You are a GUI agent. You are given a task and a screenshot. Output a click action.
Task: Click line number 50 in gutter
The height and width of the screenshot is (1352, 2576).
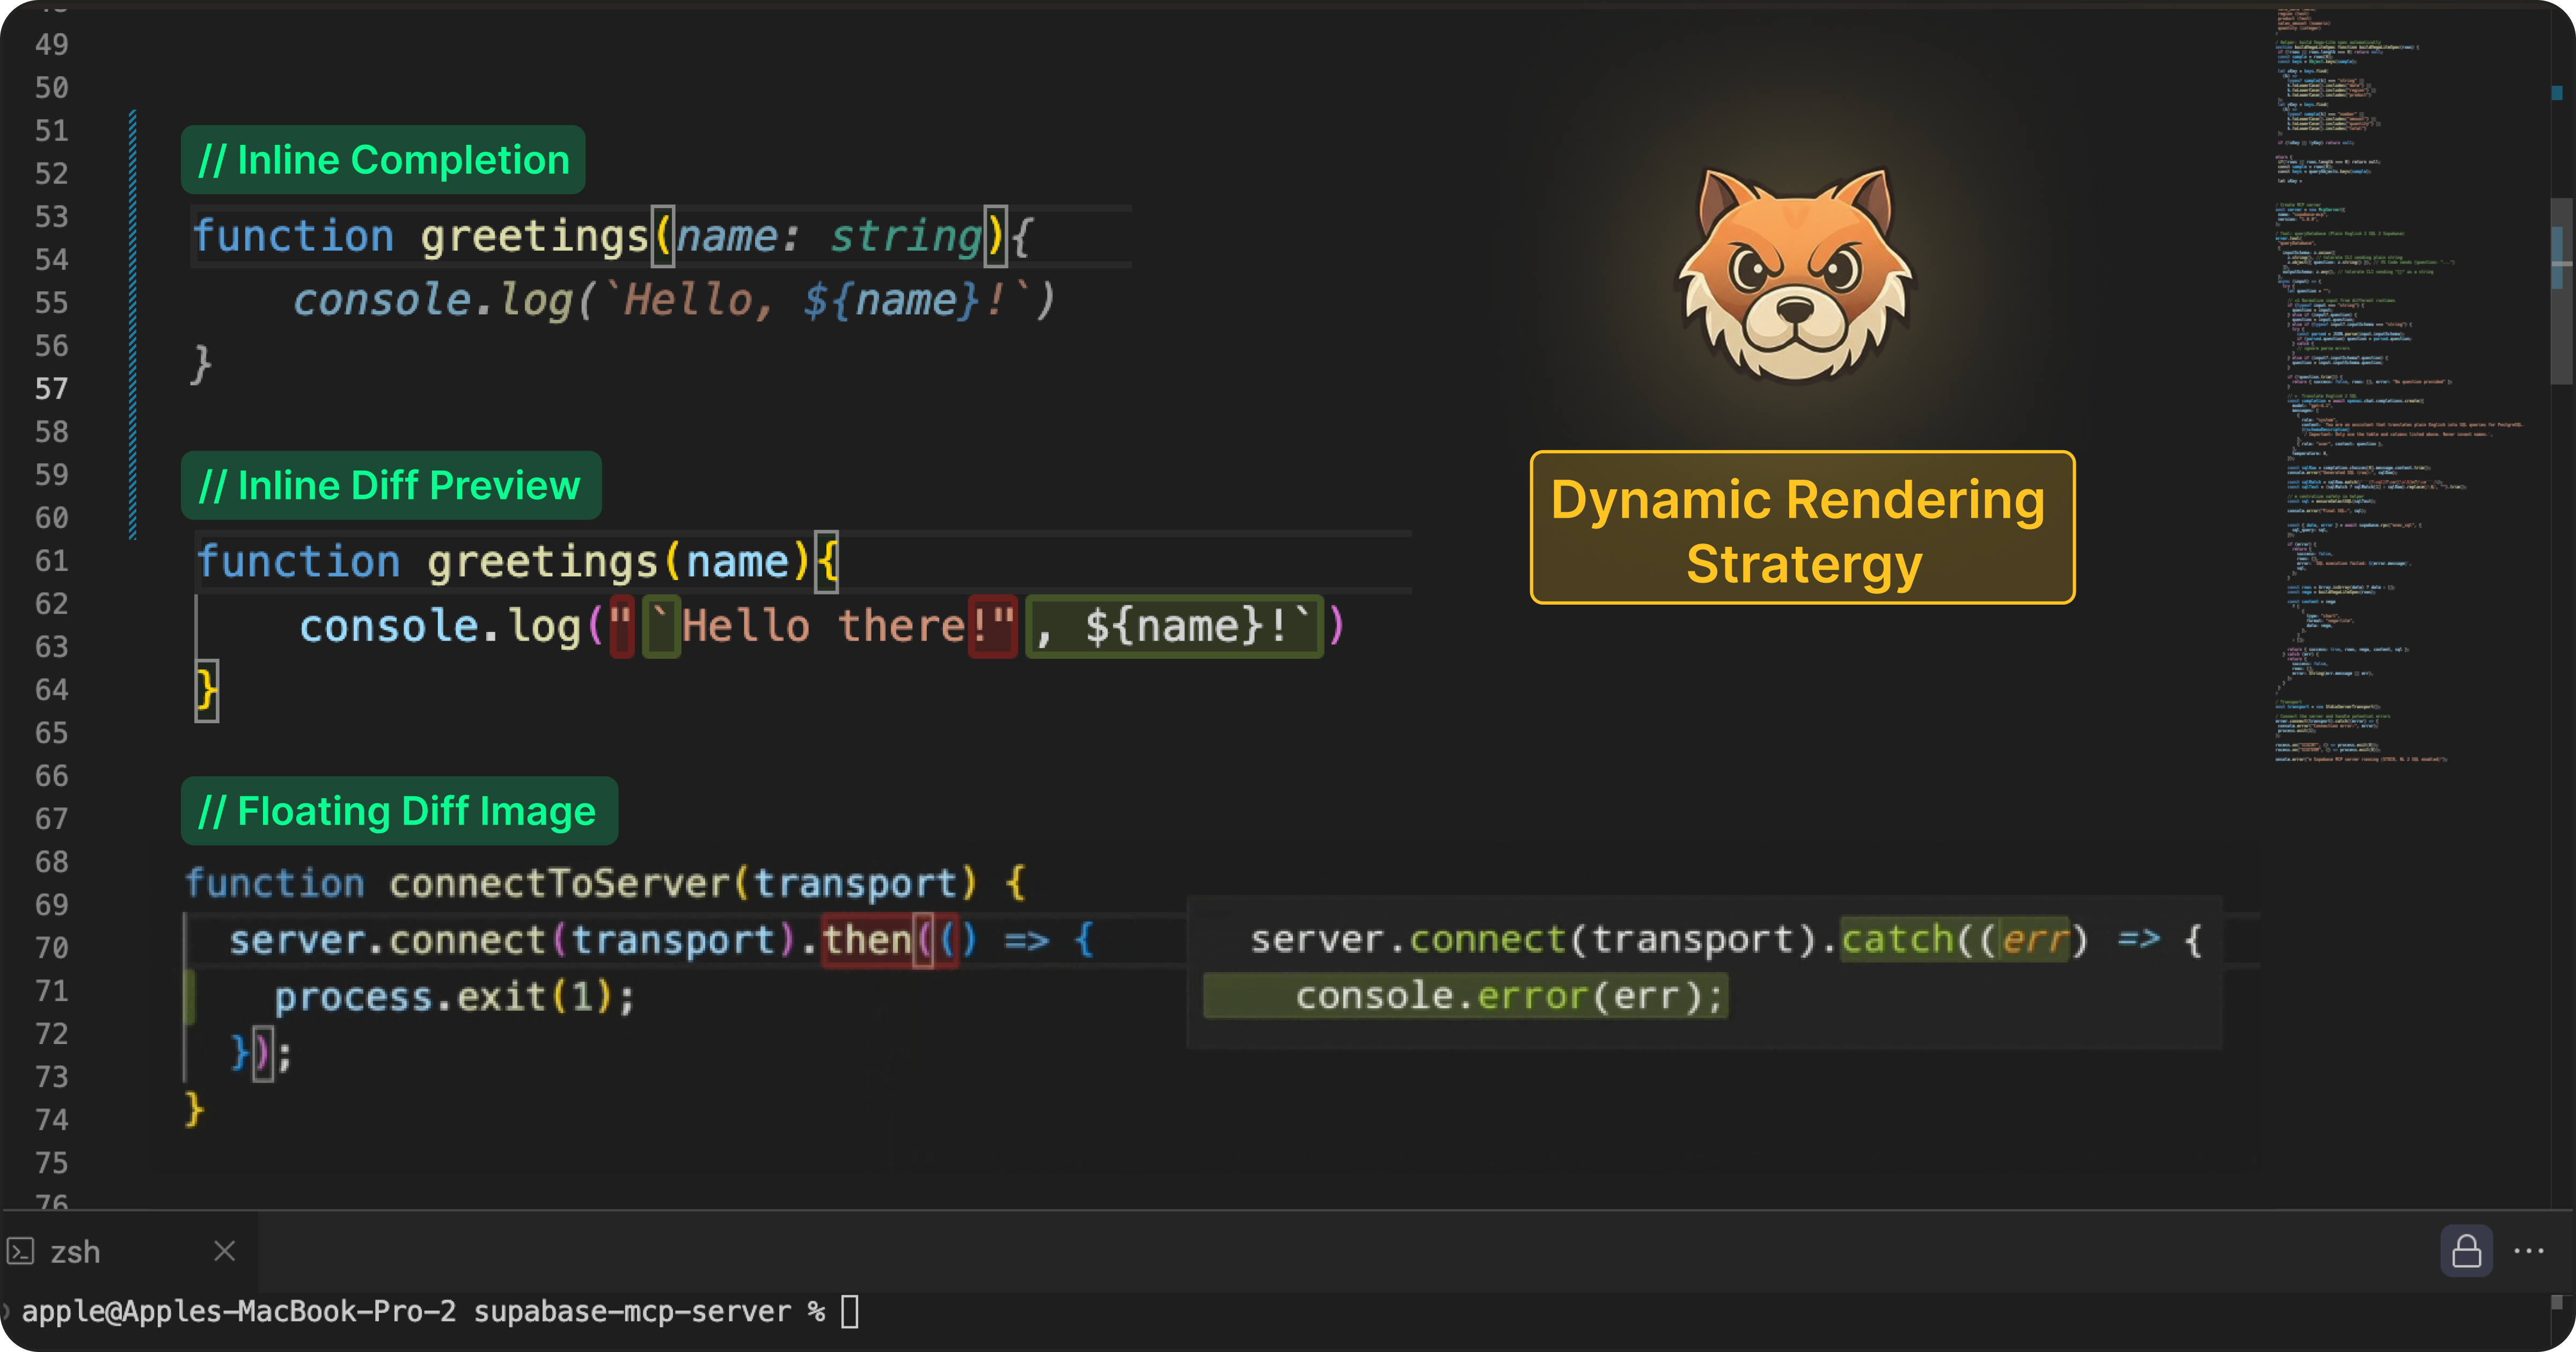pyautogui.click(x=51, y=87)
